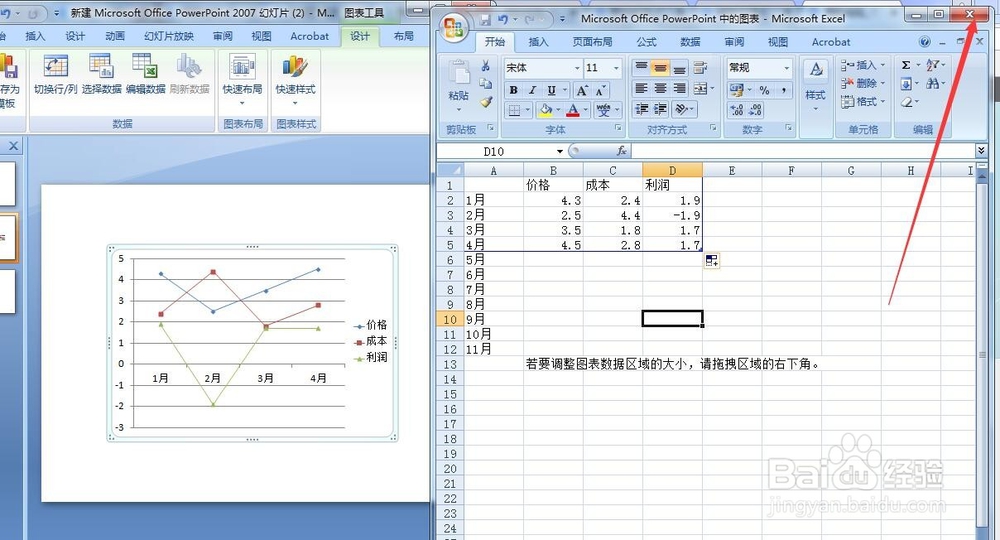The image size is (1000, 540).
Task: Open PowerPoint 动画 tab
Action: 115,36
